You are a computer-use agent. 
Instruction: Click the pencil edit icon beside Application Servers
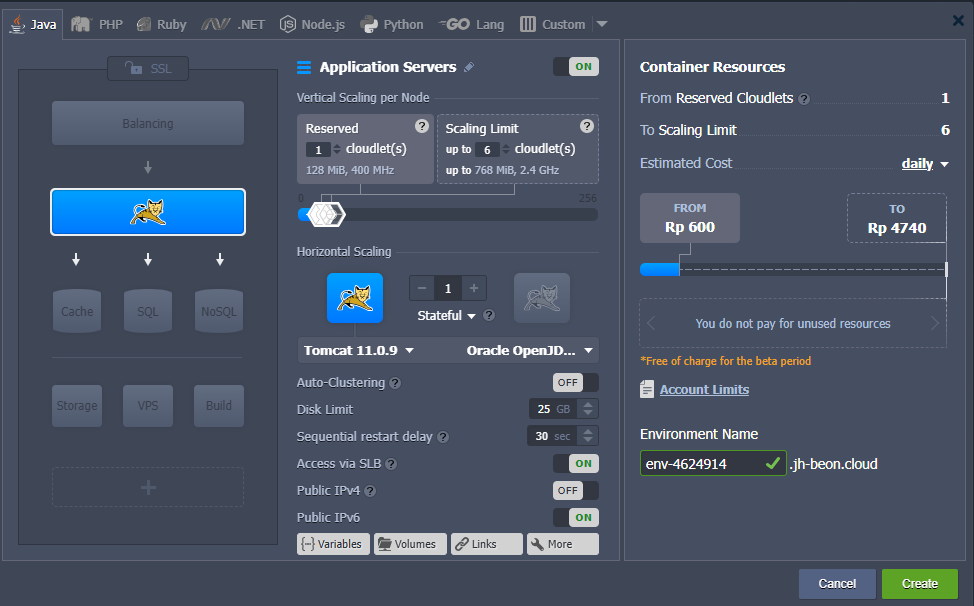point(469,67)
